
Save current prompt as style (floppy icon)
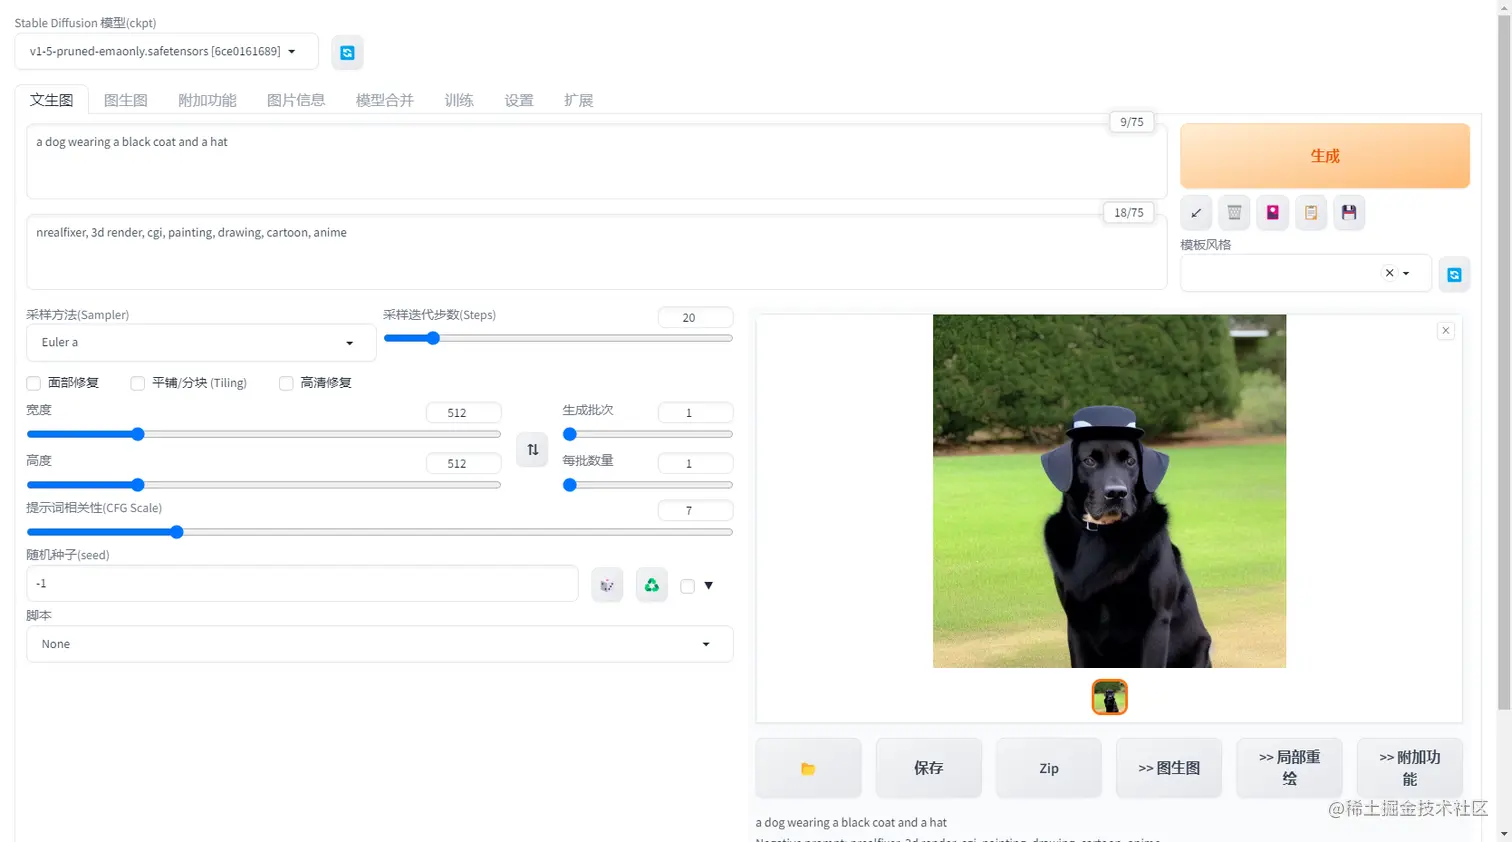[x=1349, y=212]
